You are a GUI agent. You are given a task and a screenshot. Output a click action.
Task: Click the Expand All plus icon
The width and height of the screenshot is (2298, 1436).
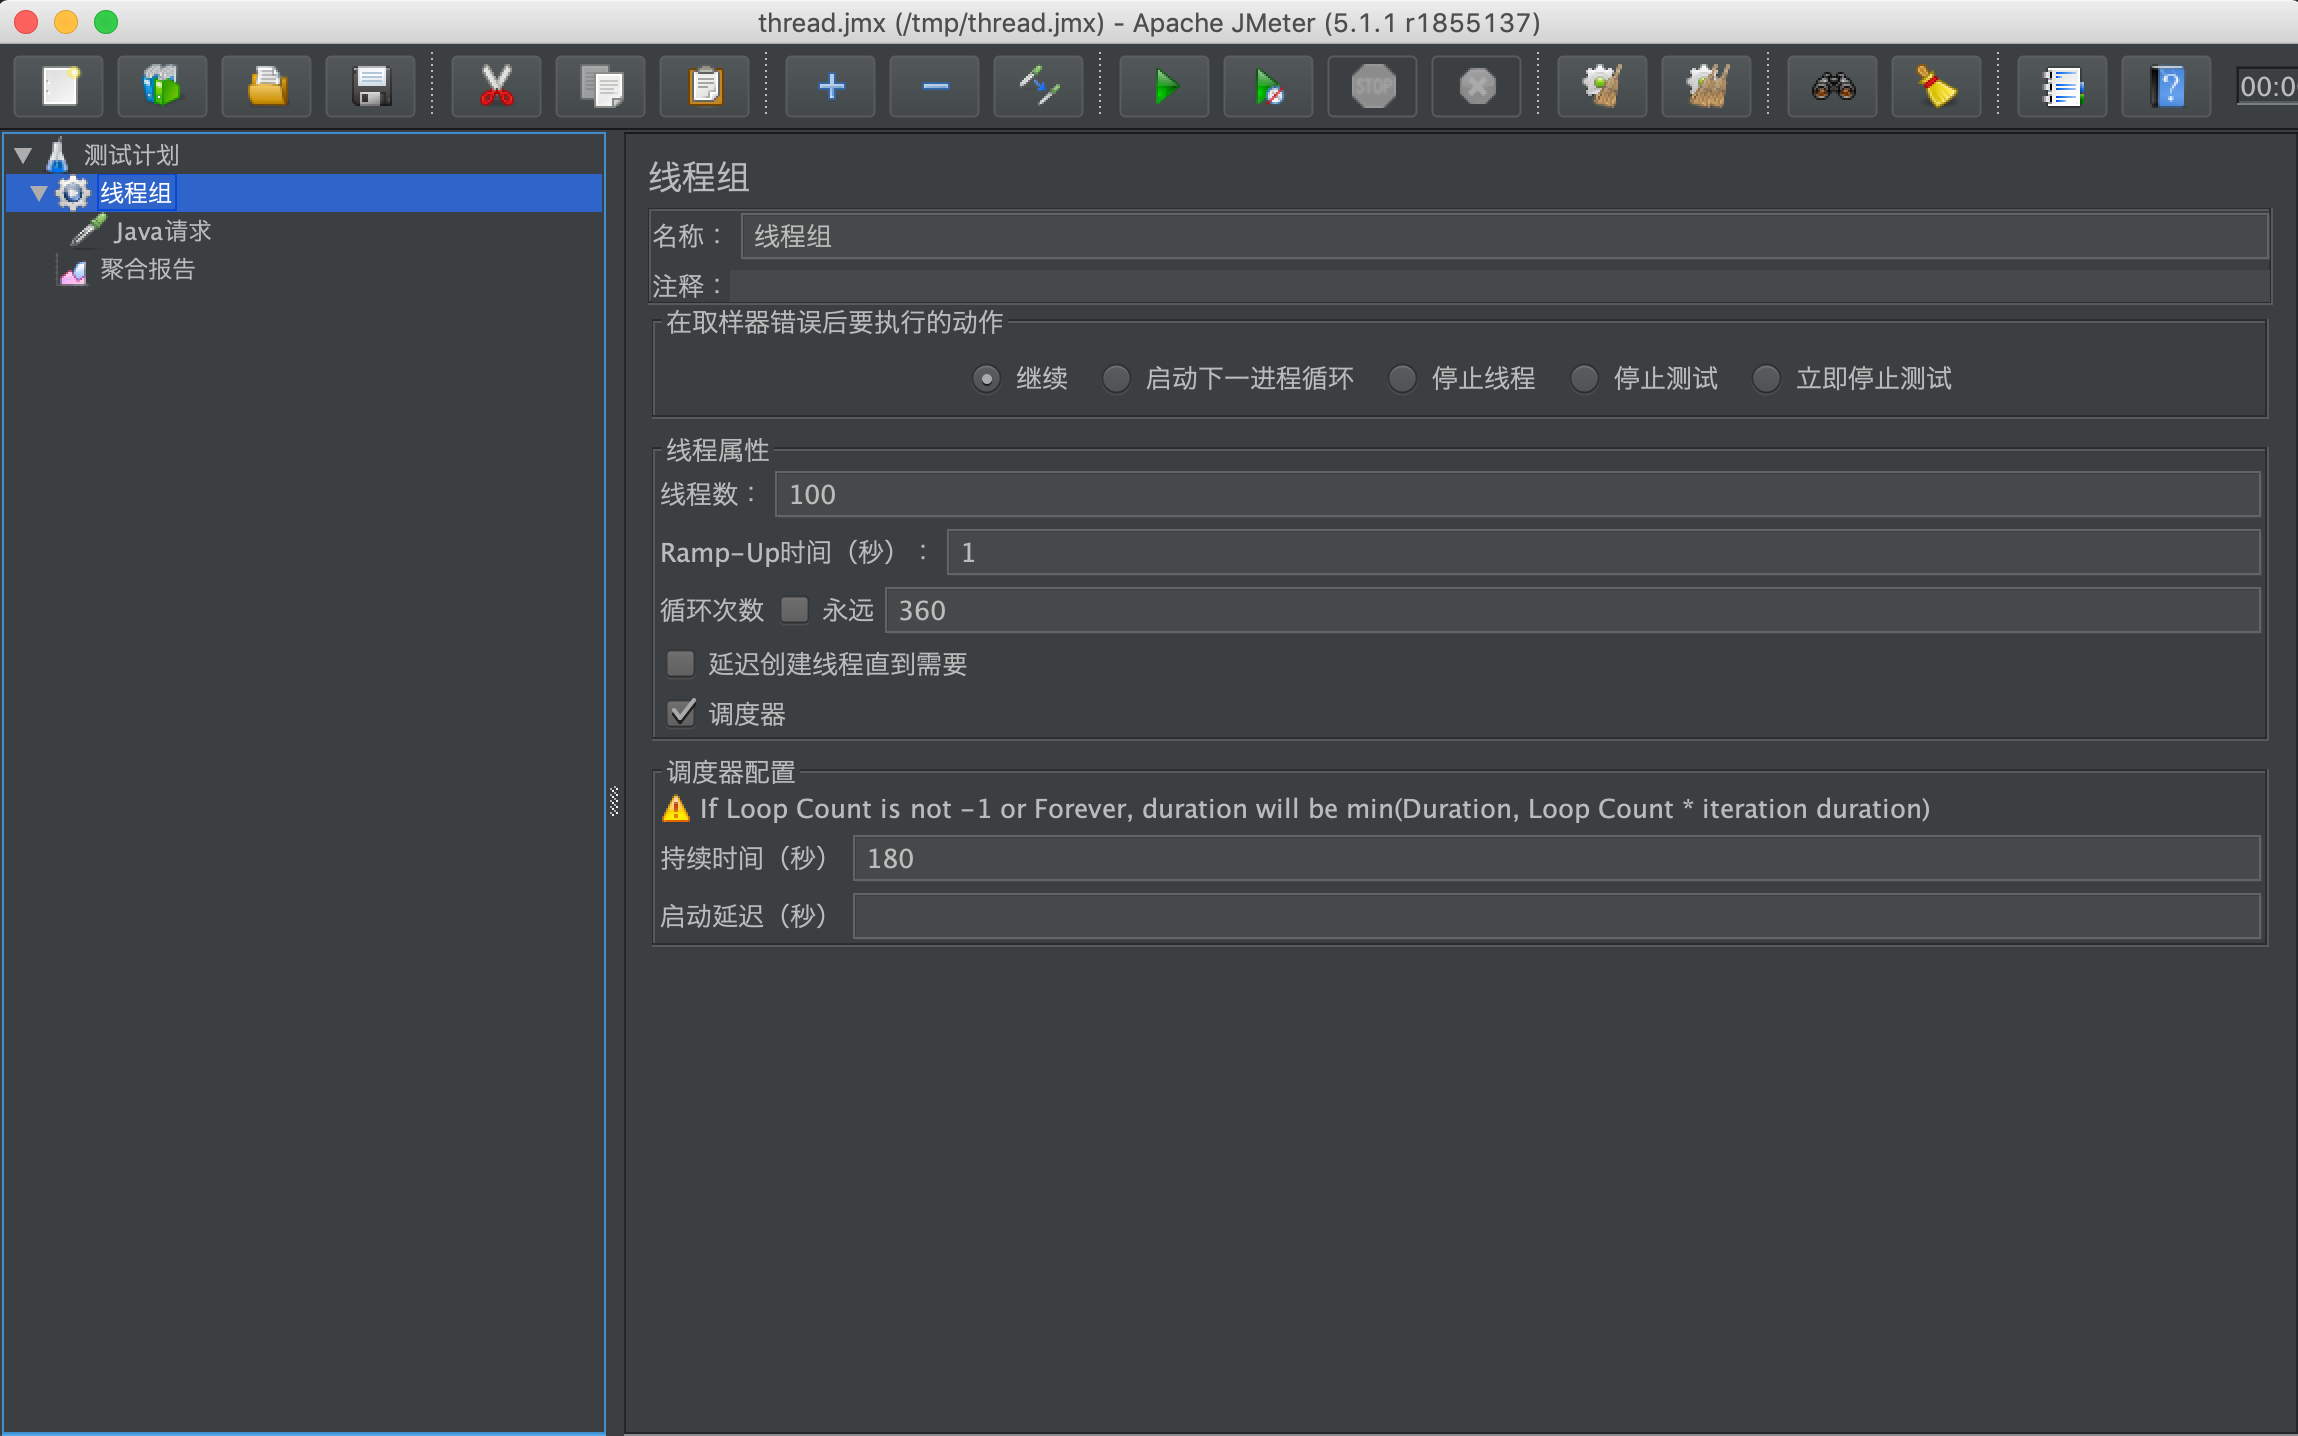tap(830, 87)
